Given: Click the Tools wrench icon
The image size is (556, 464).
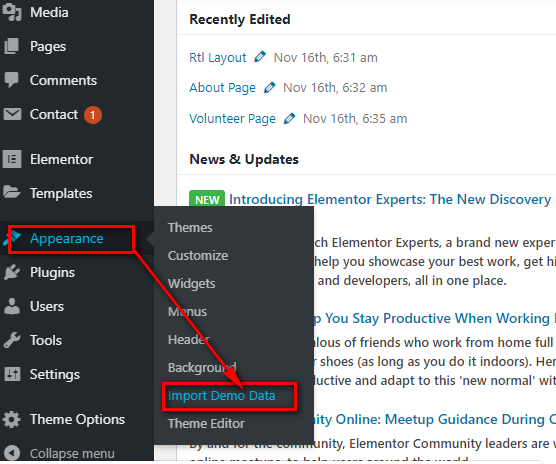Looking at the screenshot, I should coord(12,340).
